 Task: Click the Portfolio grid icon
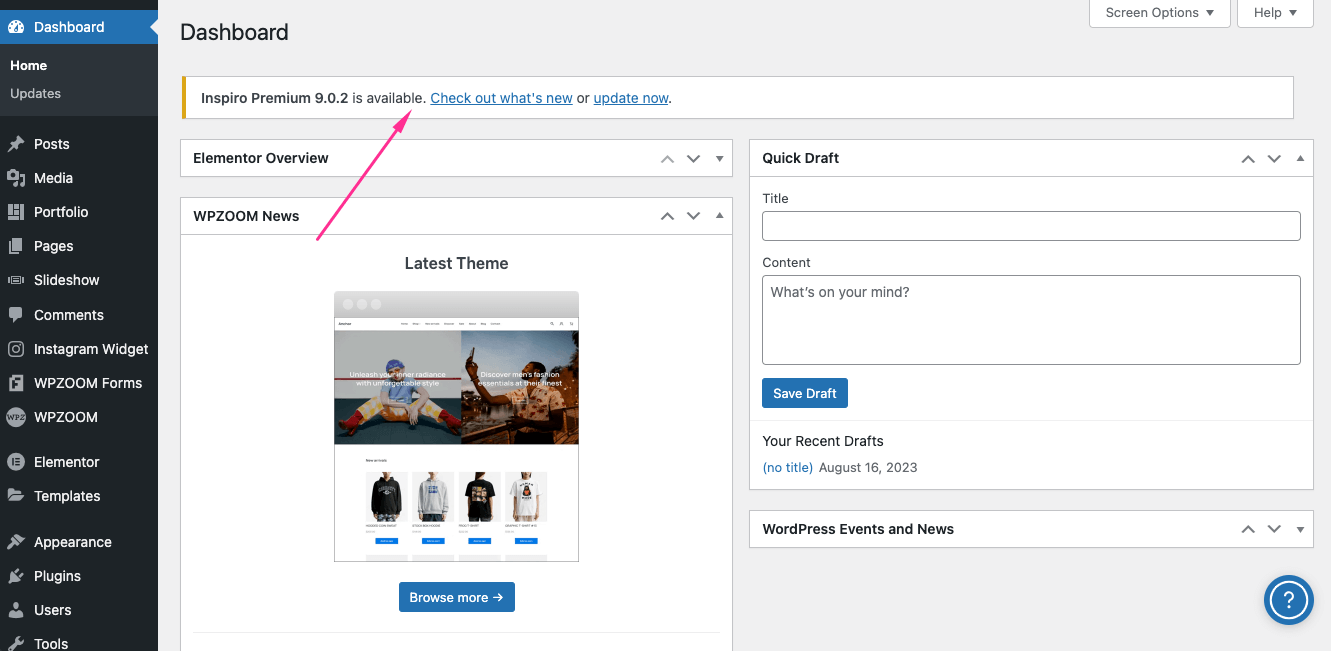[16, 212]
